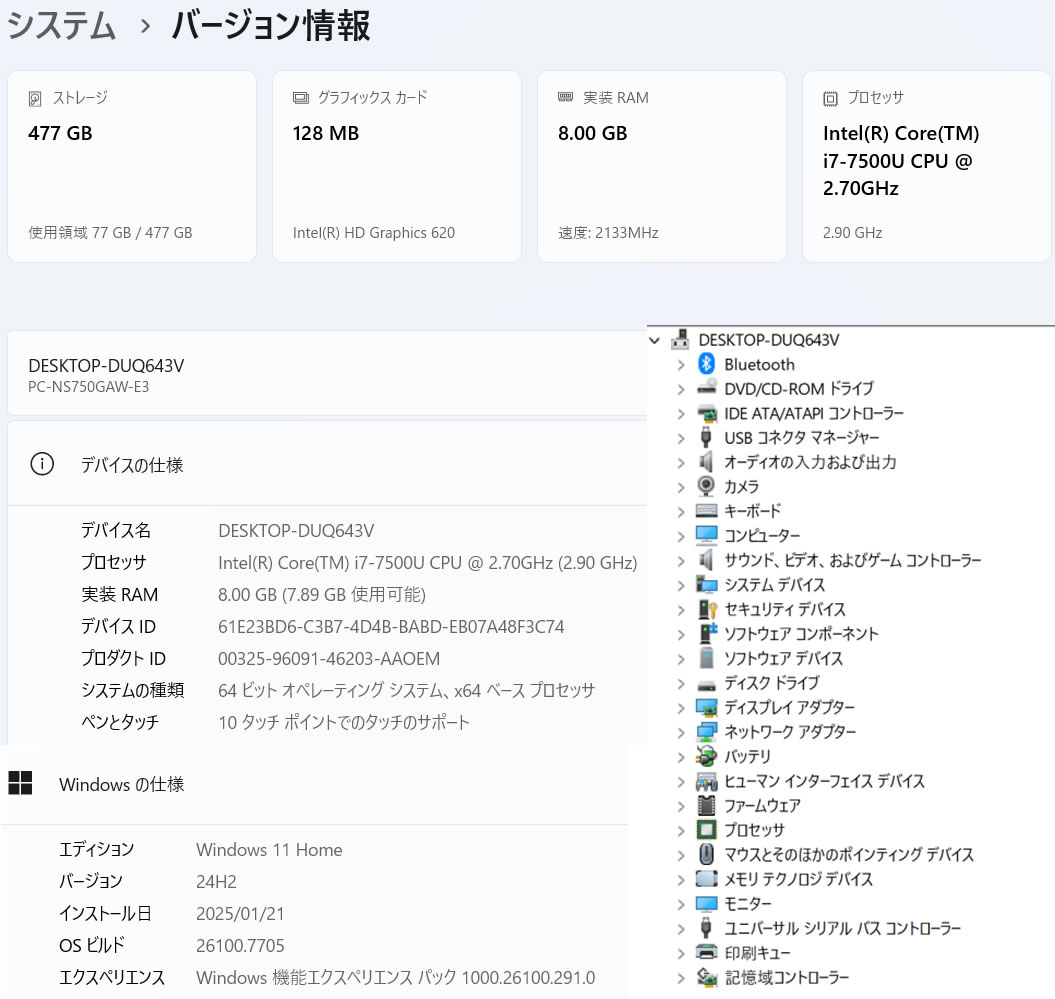Image resolution: width=1055 pixels, height=999 pixels.
Task: Open the ストレージ 477 GB card
Action: click(x=132, y=166)
